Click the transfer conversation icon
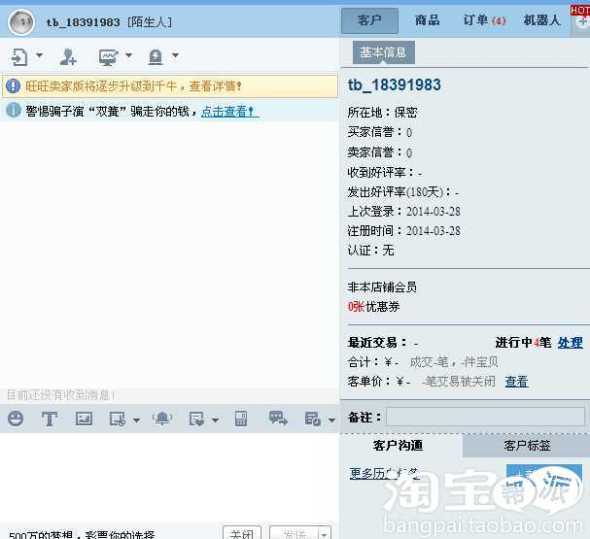 click(x=20, y=57)
